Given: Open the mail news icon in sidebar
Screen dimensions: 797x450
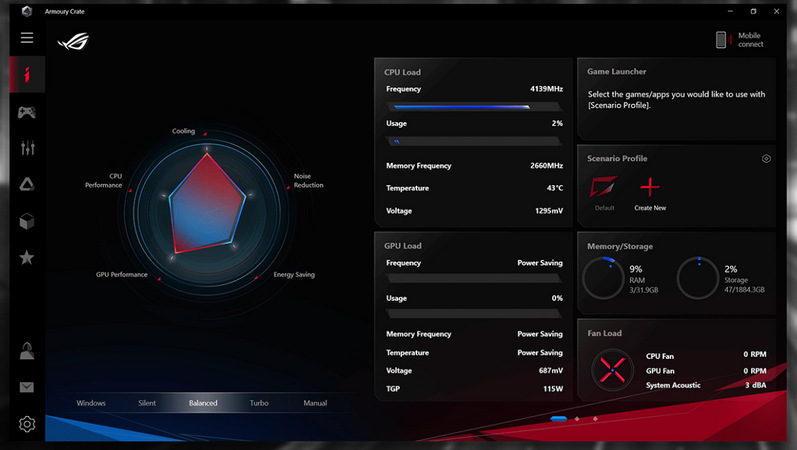Looking at the screenshot, I should [x=27, y=387].
